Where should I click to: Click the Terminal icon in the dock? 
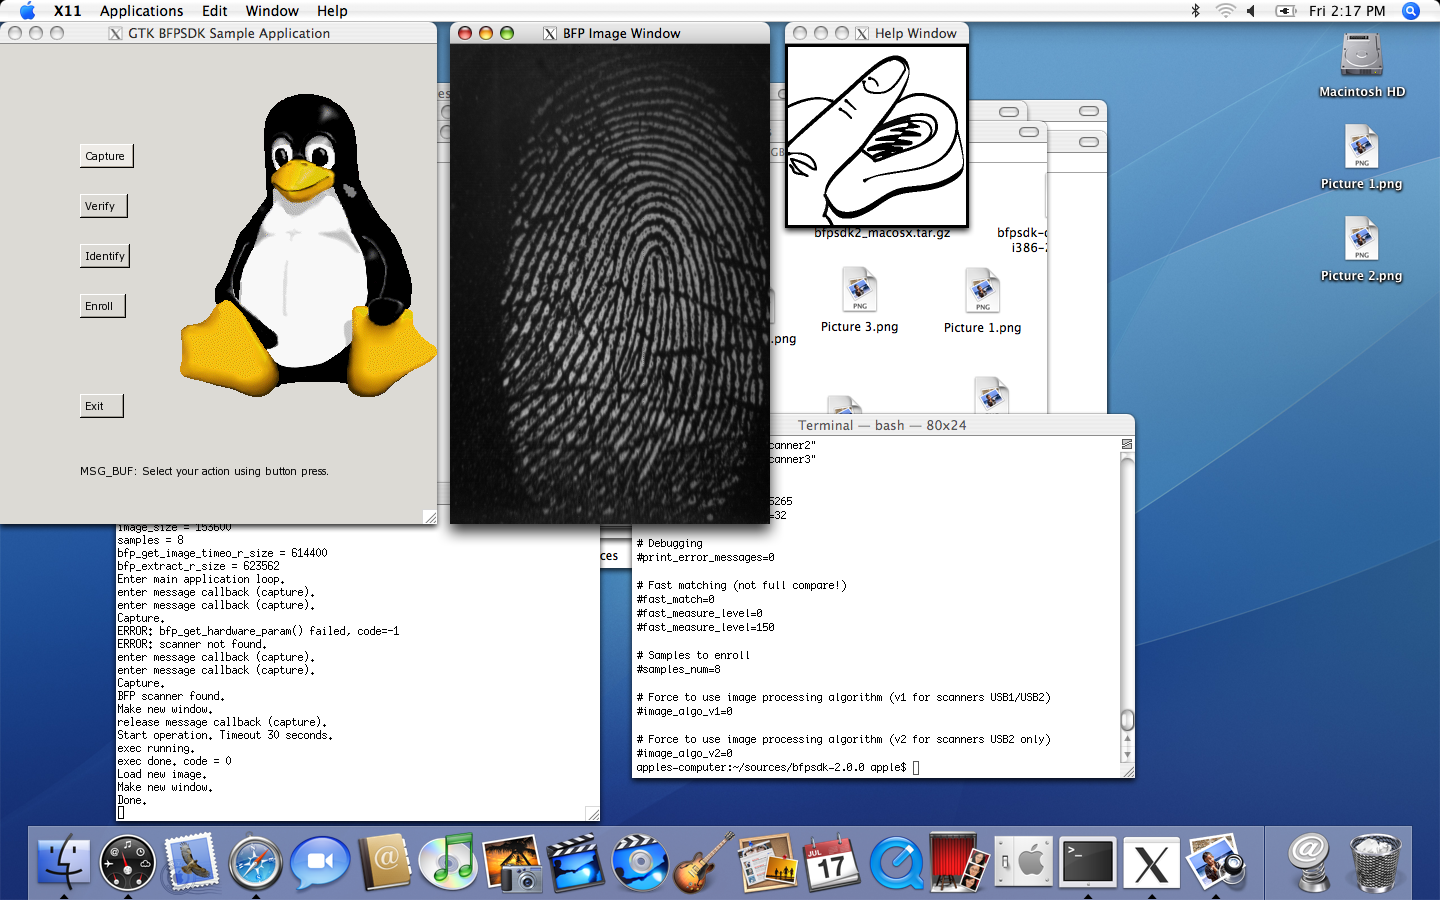[x=1087, y=863]
